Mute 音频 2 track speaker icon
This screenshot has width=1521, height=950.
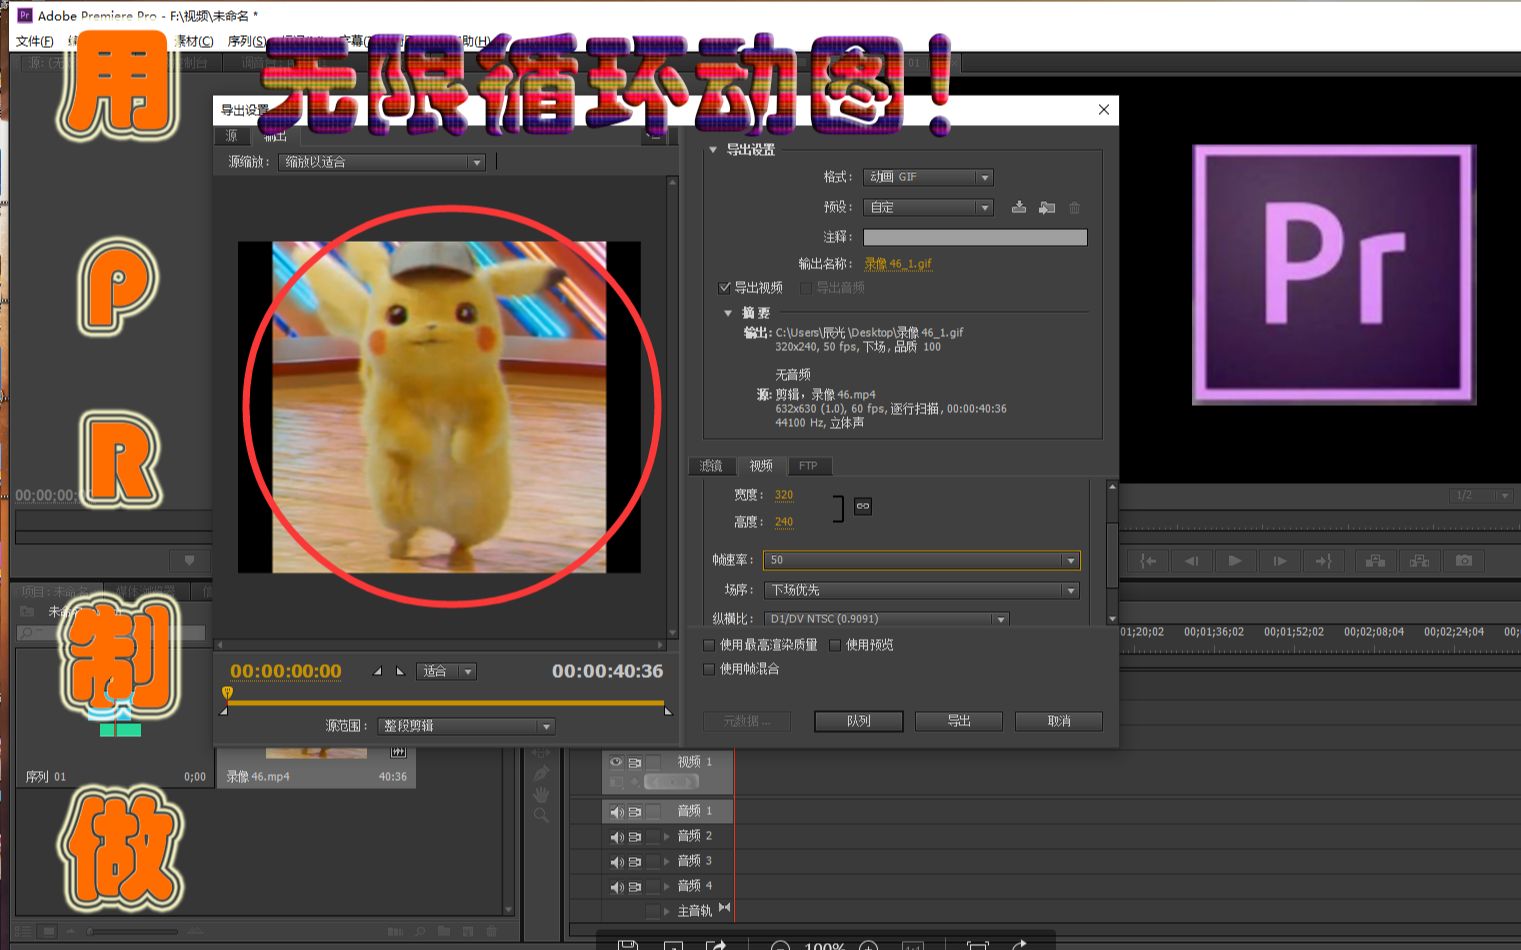(x=616, y=836)
